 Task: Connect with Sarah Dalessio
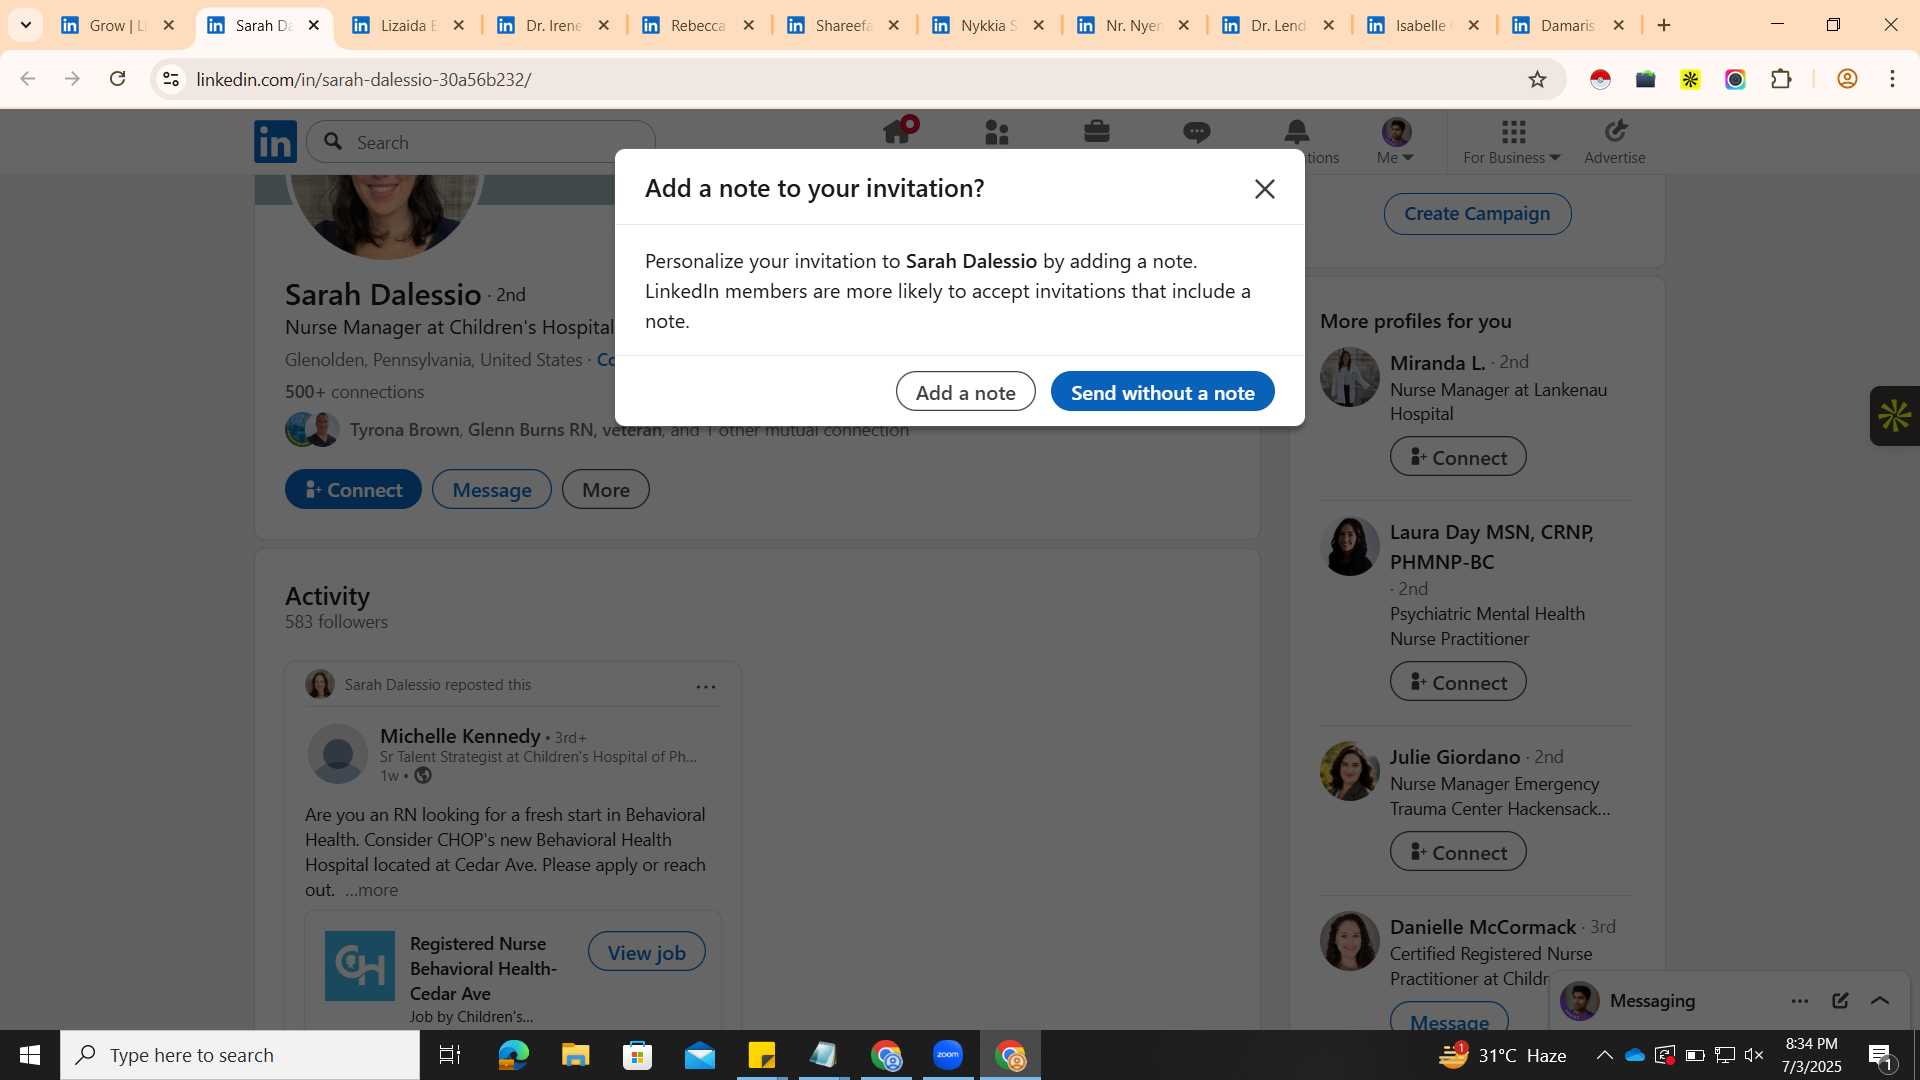(x=353, y=490)
